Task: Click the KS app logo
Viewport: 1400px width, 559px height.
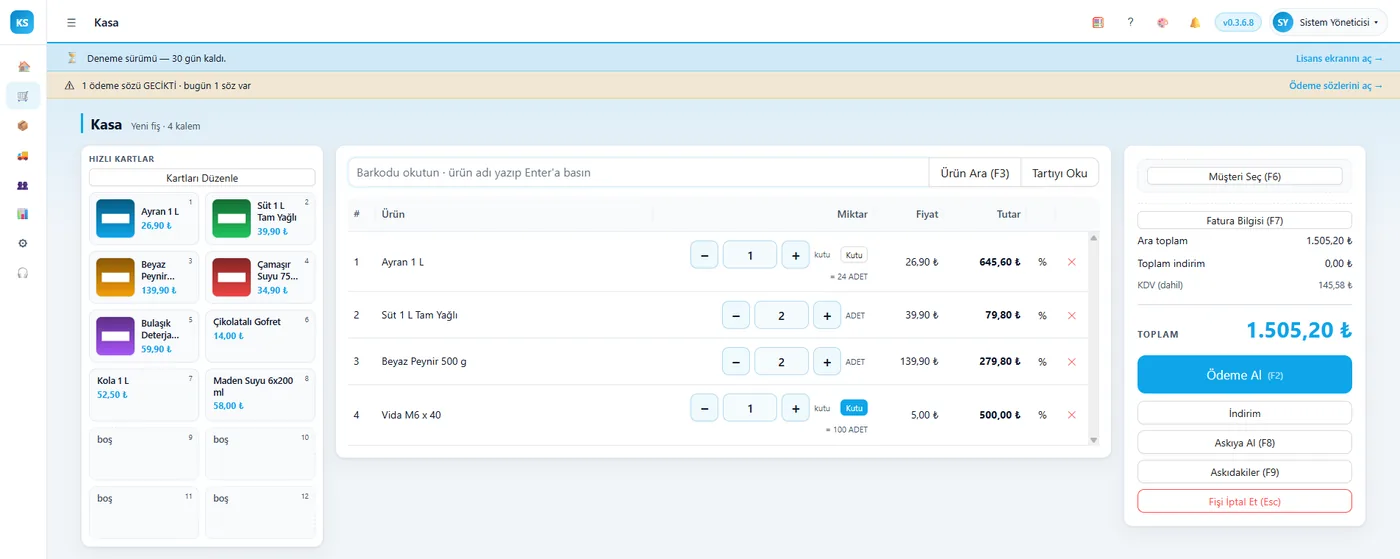Action: [22, 22]
